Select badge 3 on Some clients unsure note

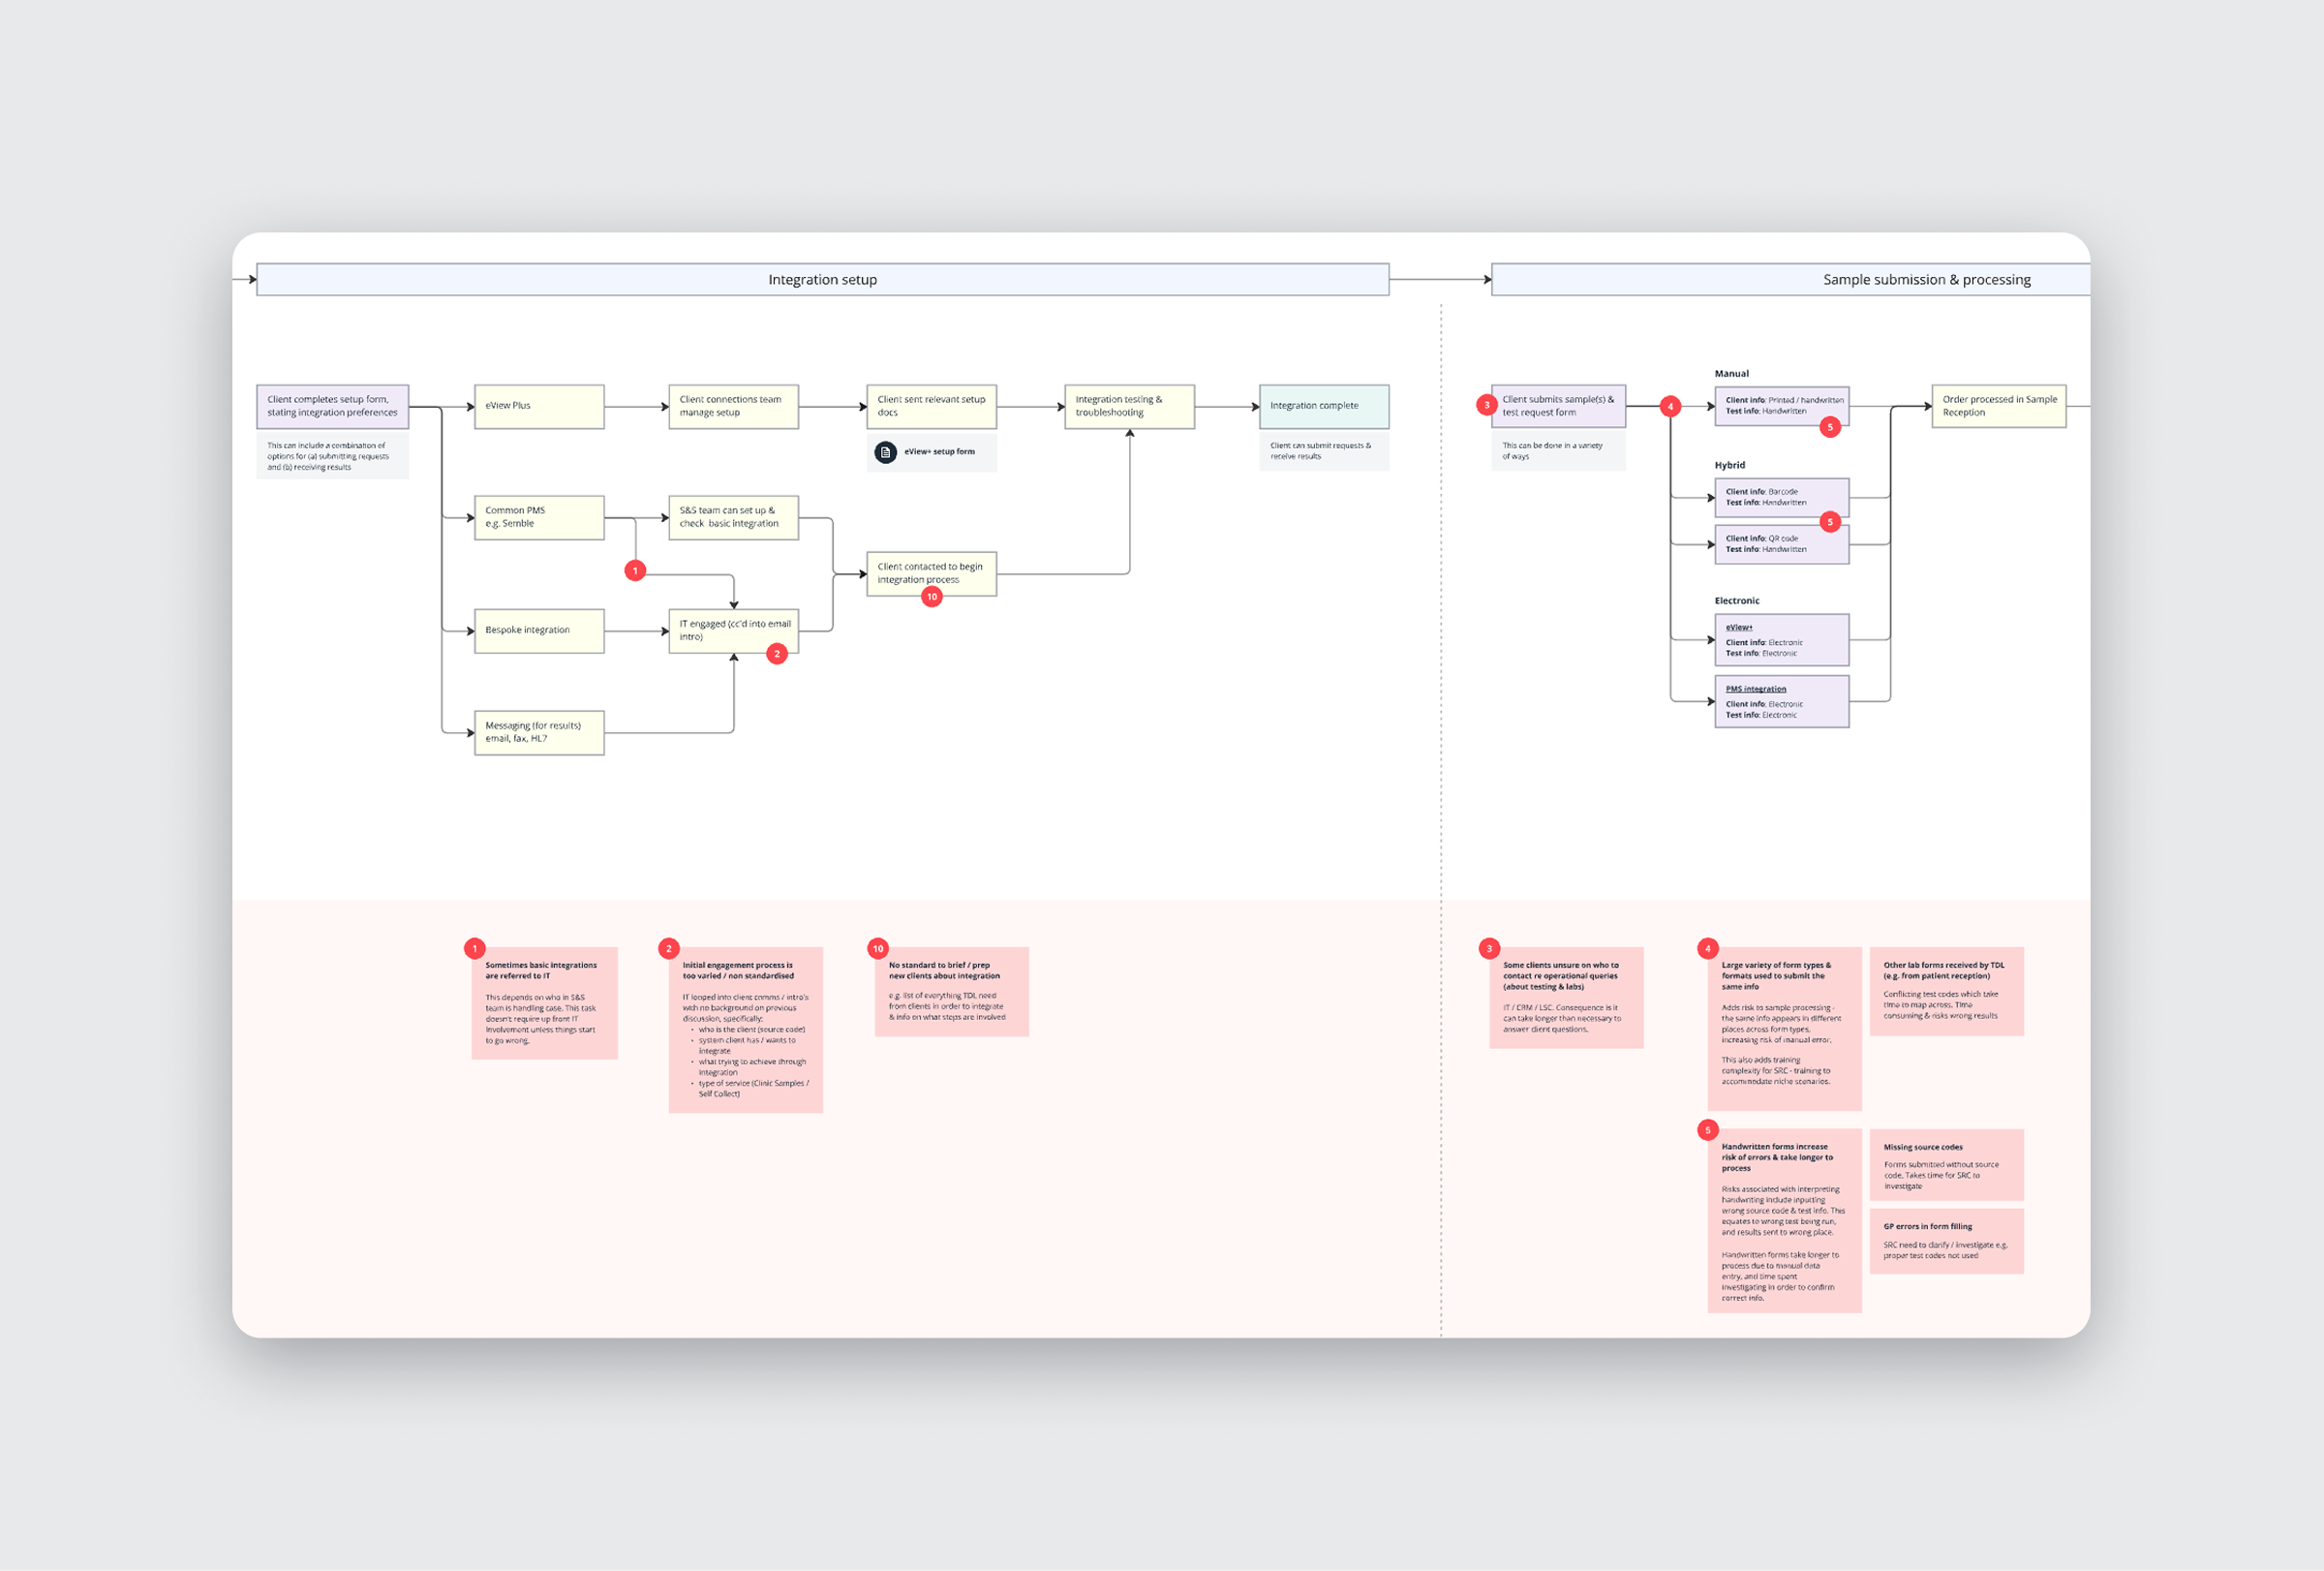[x=1489, y=949]
